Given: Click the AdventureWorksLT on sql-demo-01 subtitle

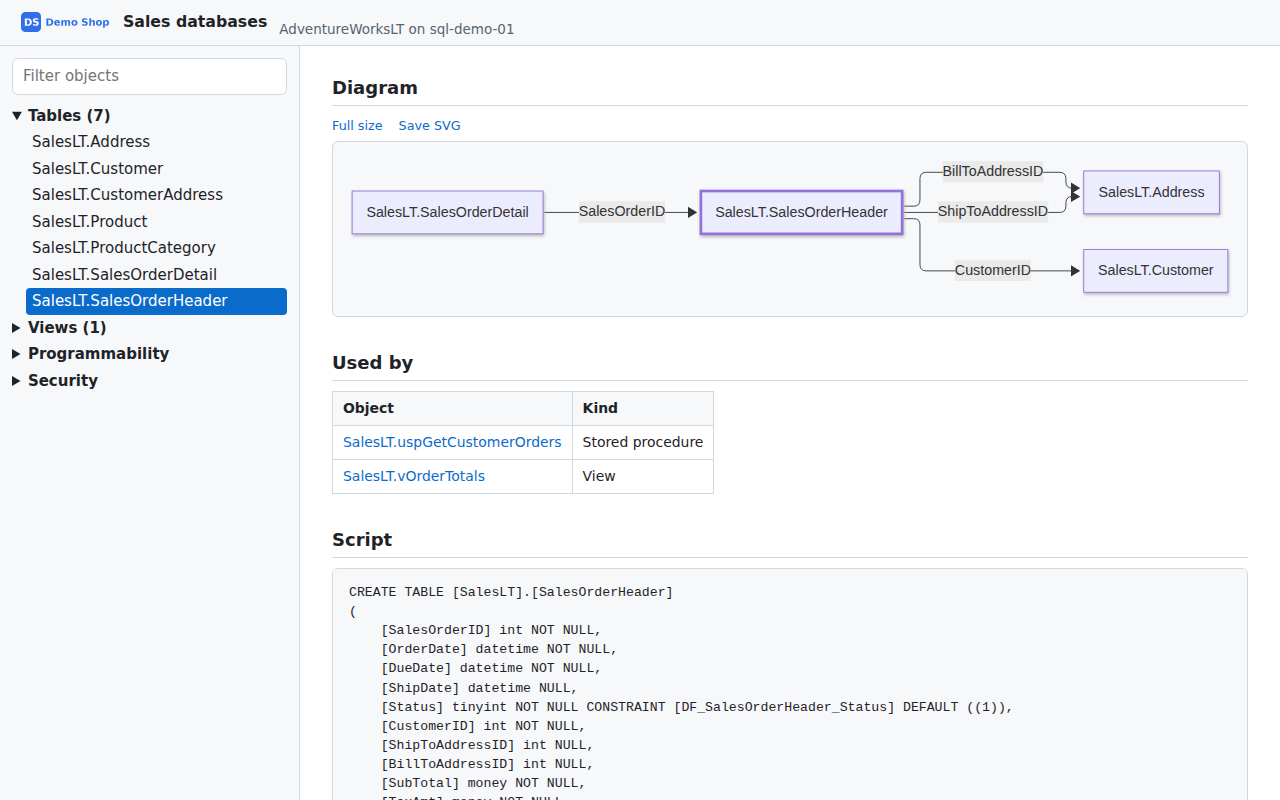Looking at the screenshot, I should pos(397,29).
